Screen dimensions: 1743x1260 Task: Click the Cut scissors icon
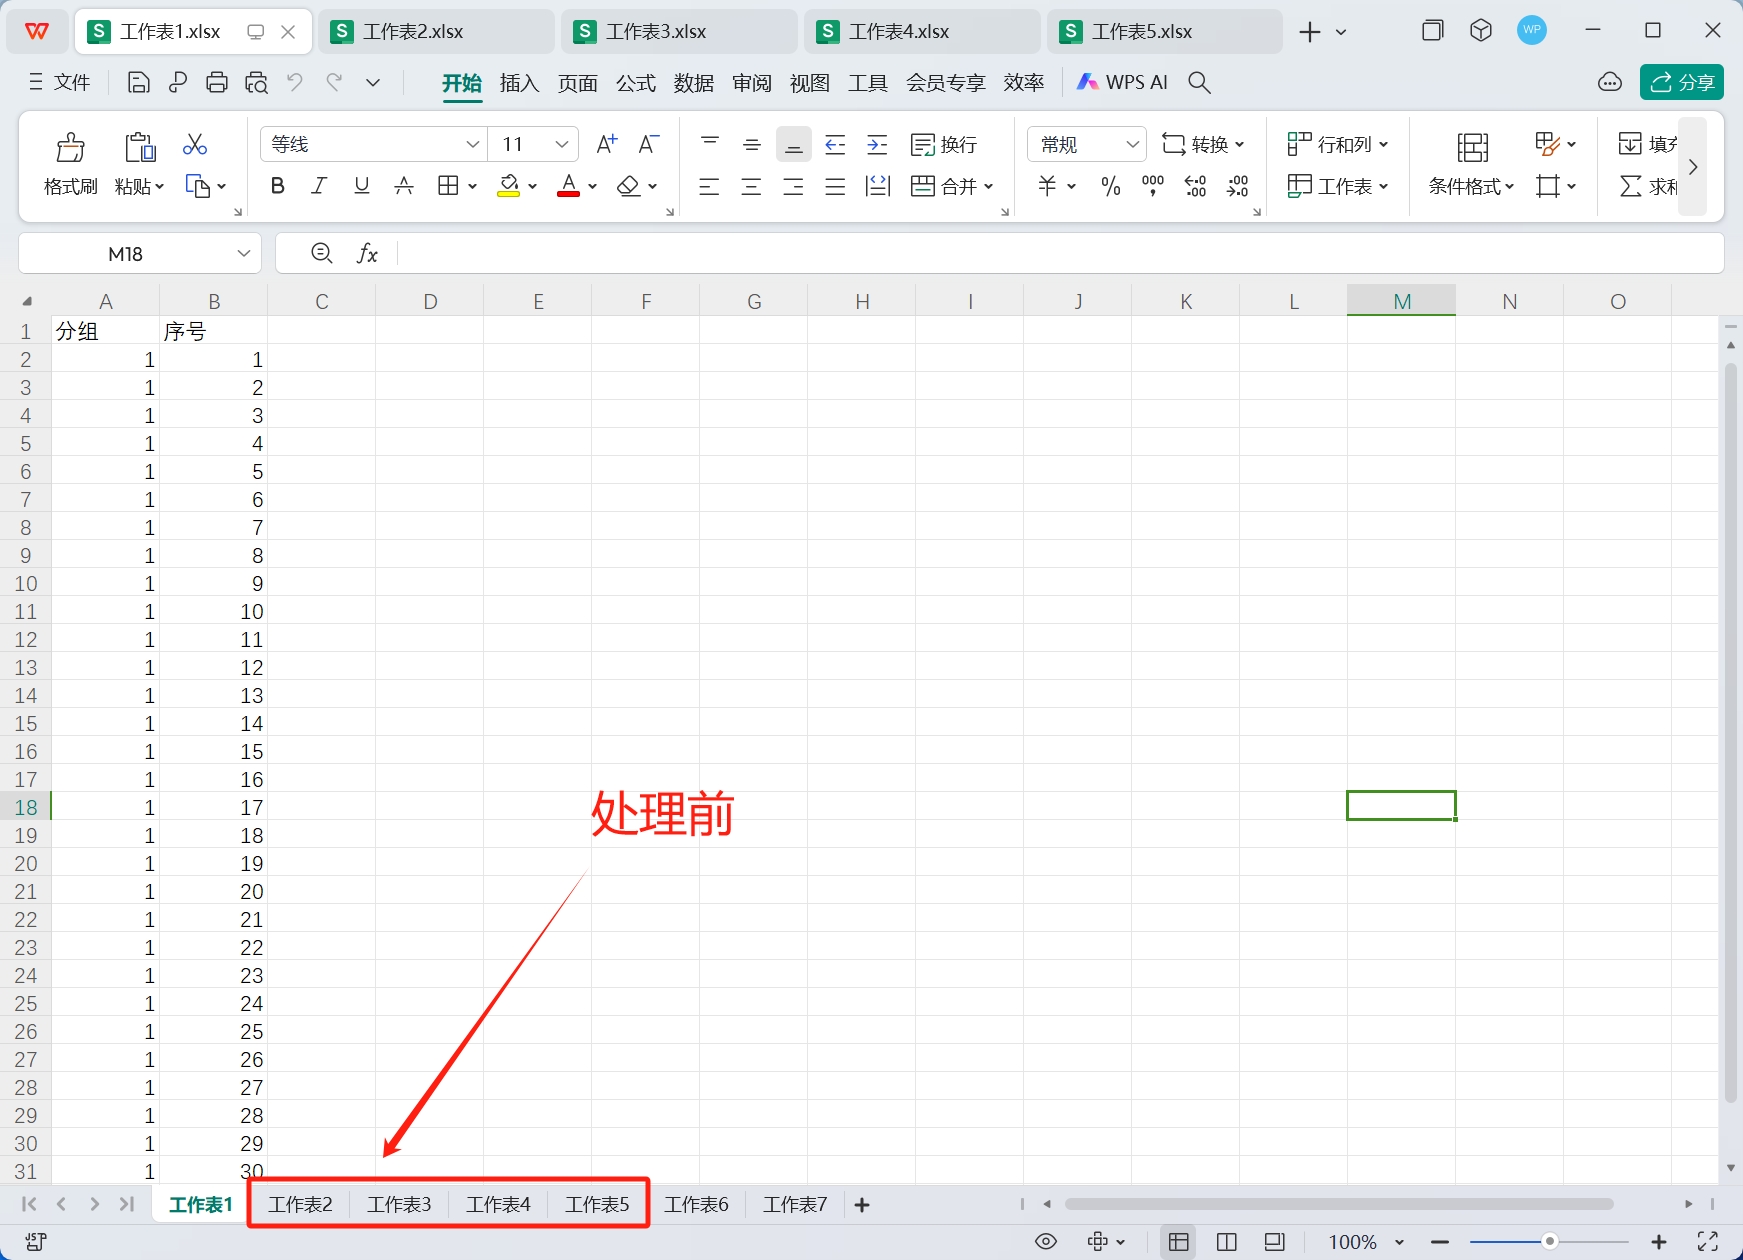(x=195, y=145)
